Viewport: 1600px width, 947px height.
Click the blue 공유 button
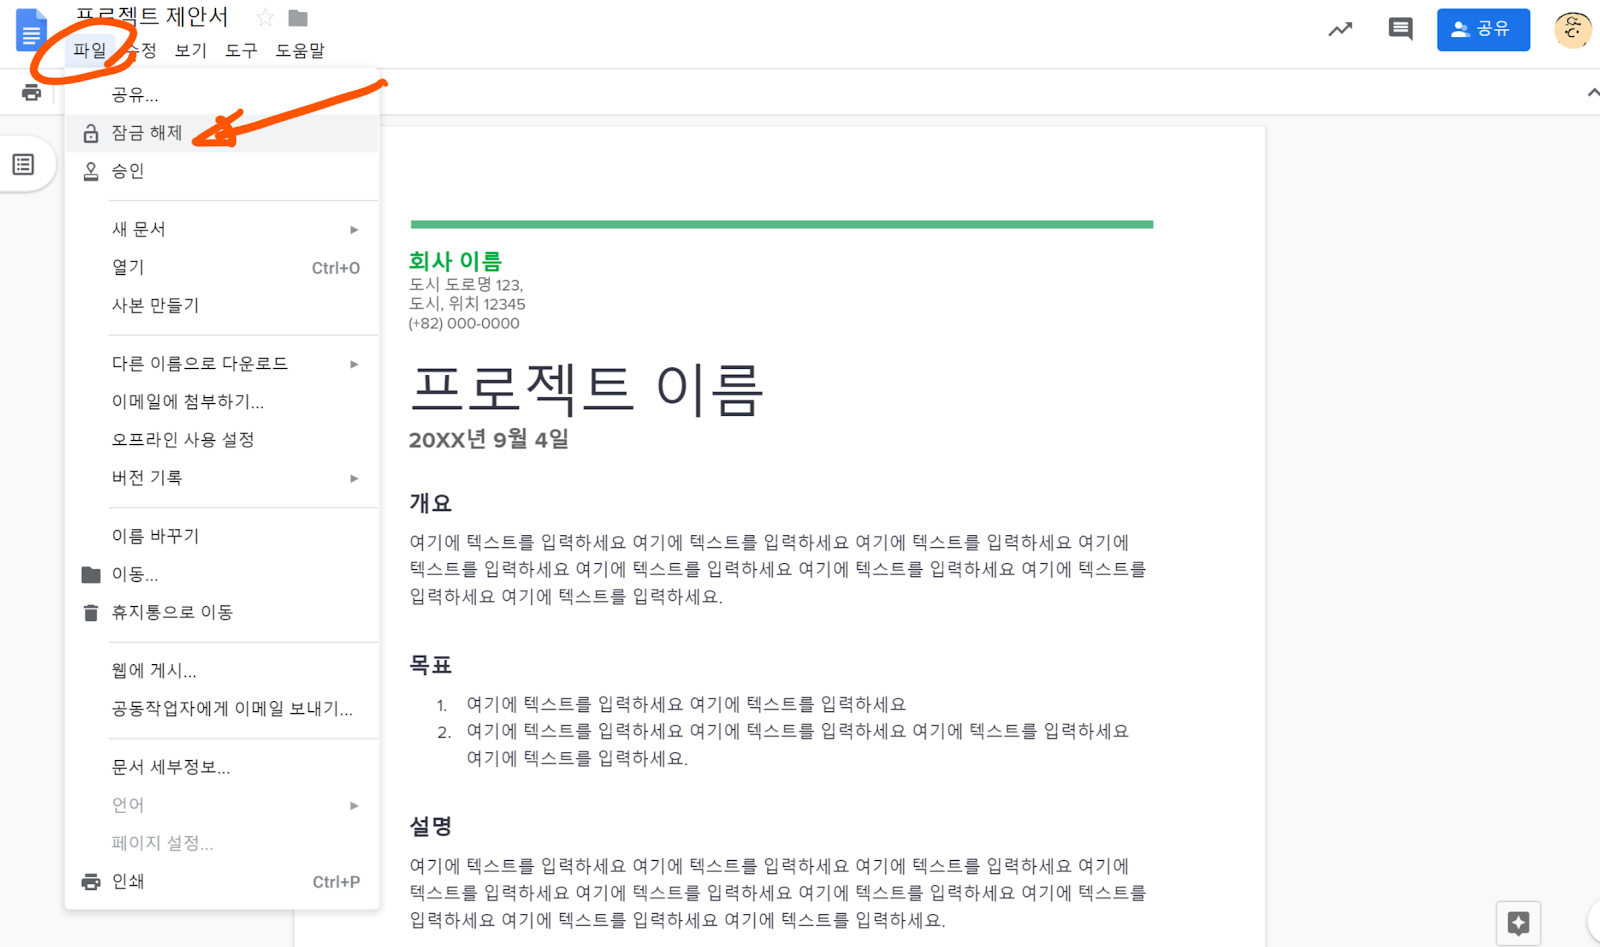(x=1483, y=30)
